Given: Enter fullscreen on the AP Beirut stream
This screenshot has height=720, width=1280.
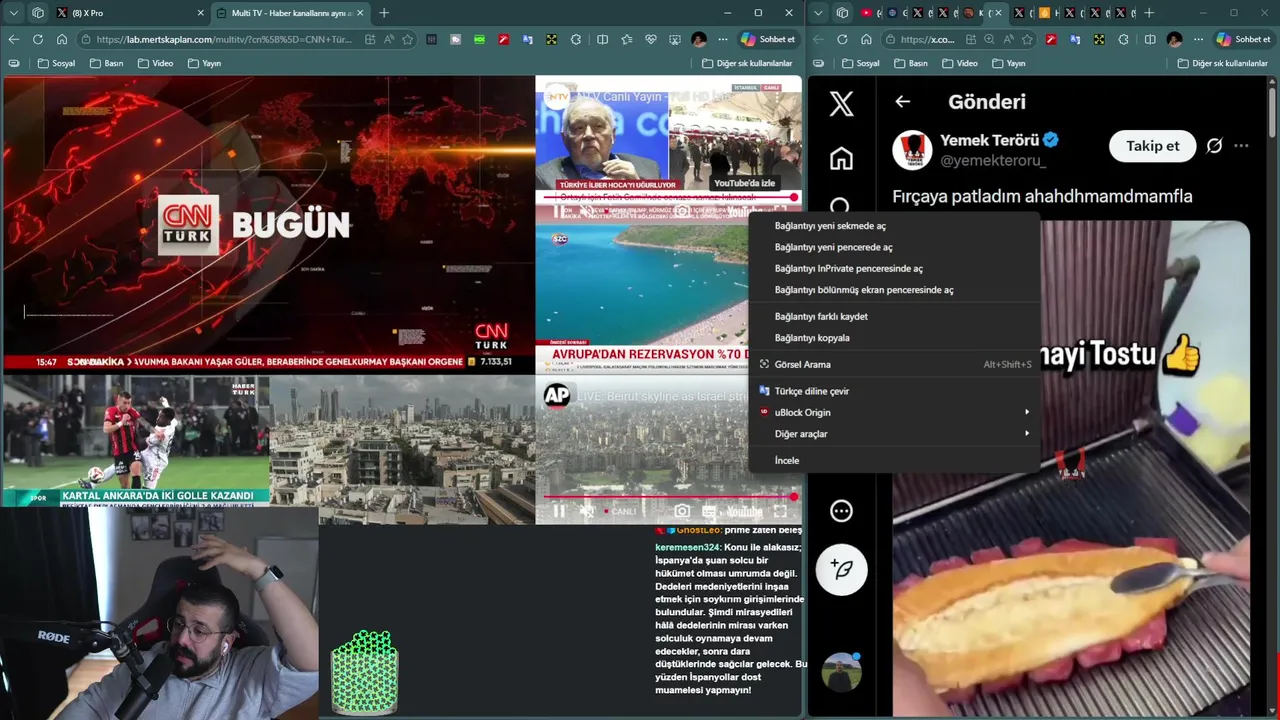Looking at the screenshot, I should pos(780,511).
